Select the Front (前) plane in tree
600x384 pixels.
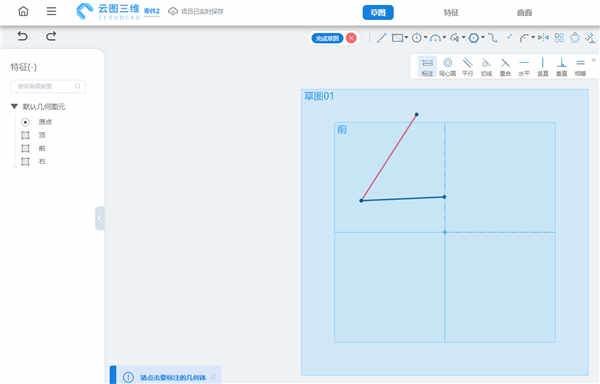pos(33,148)
